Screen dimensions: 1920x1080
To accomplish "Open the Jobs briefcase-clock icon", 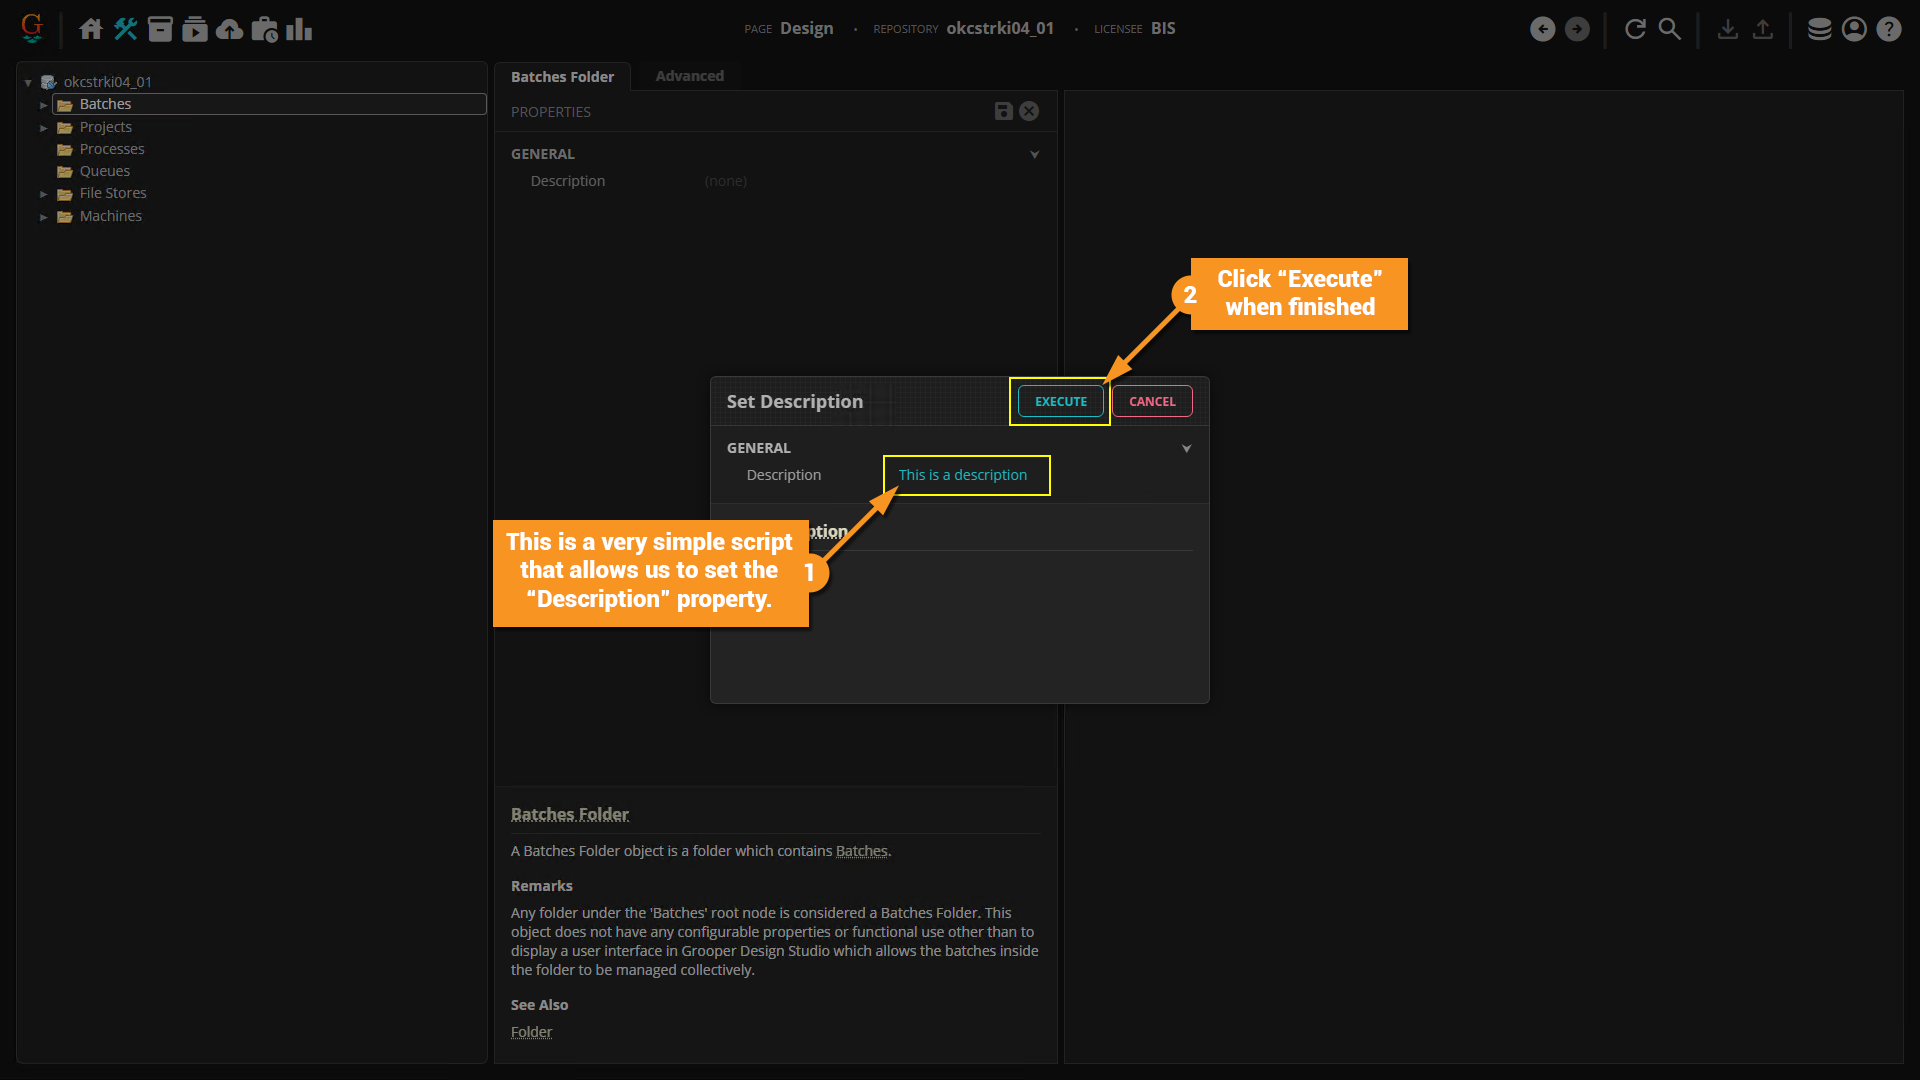I will 265,29.
